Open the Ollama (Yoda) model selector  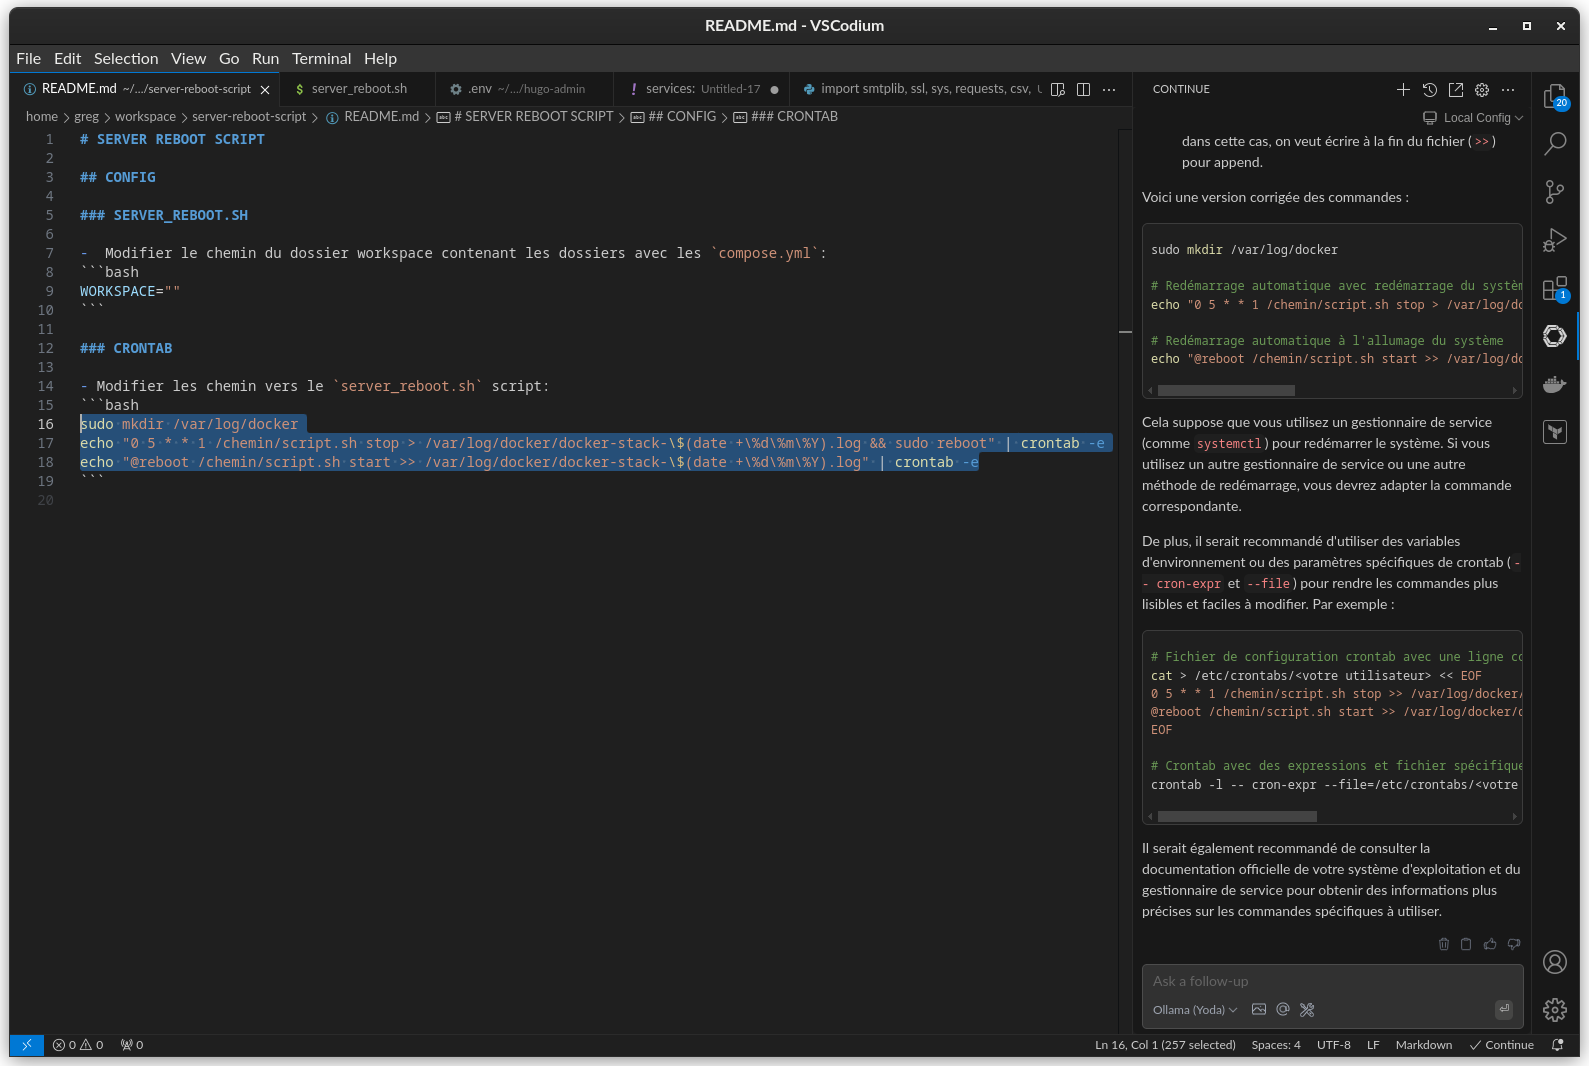[1194, 1010]
